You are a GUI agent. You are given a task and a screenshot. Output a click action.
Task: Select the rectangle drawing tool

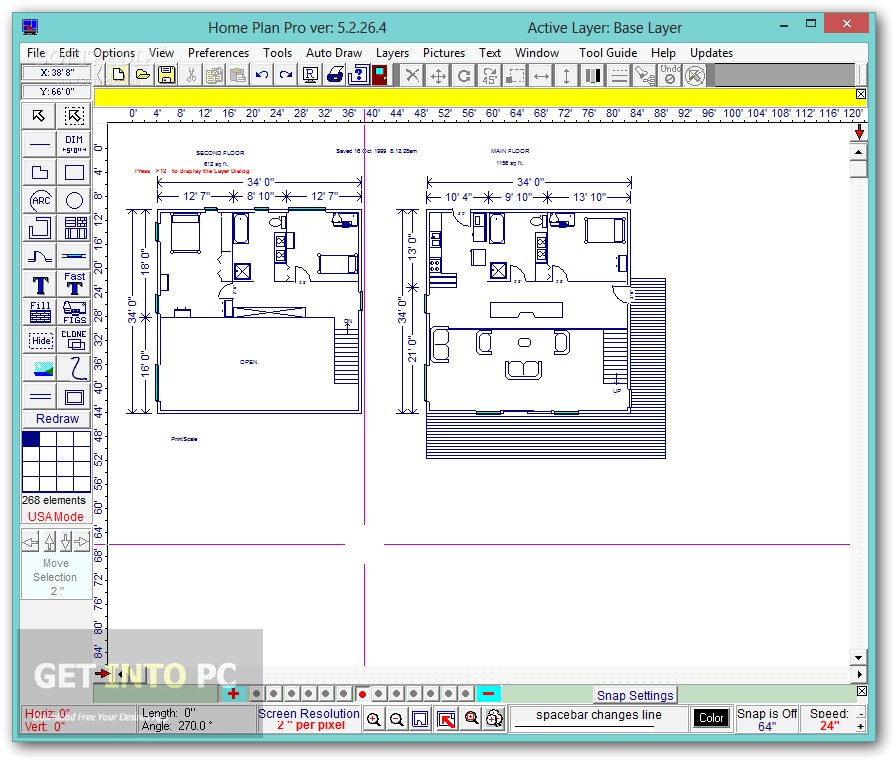click(x=76, y=172)
